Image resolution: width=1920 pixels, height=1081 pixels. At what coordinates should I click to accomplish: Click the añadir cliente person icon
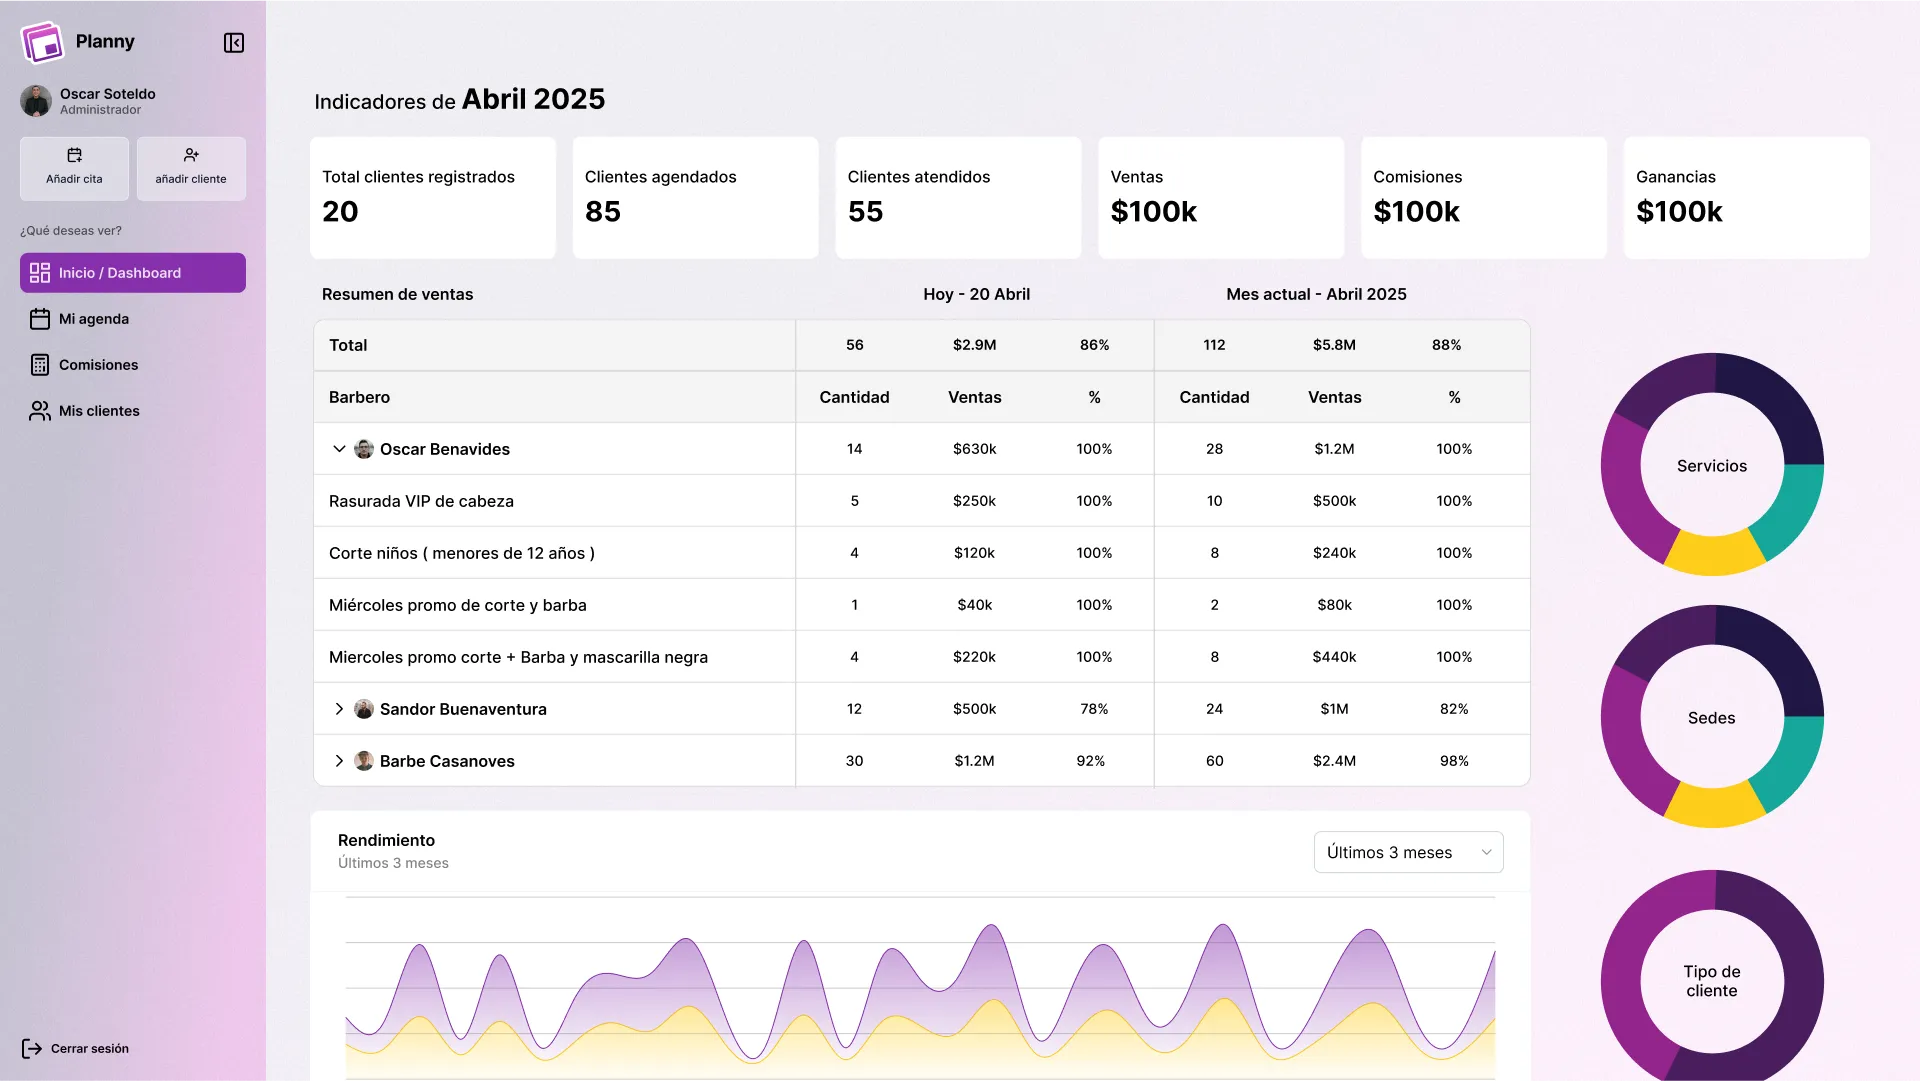point(191,155)
